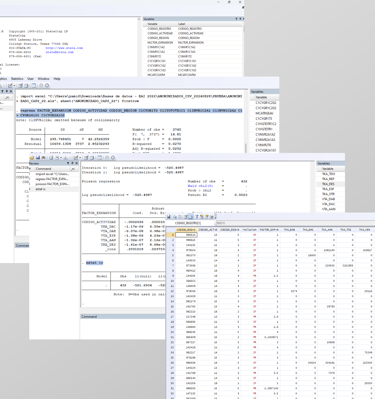This screenshot has width=375, height=399.
Task: Click Print icon in front Stata toolbar
Action: pyautogui.click(x=43, y=157)
